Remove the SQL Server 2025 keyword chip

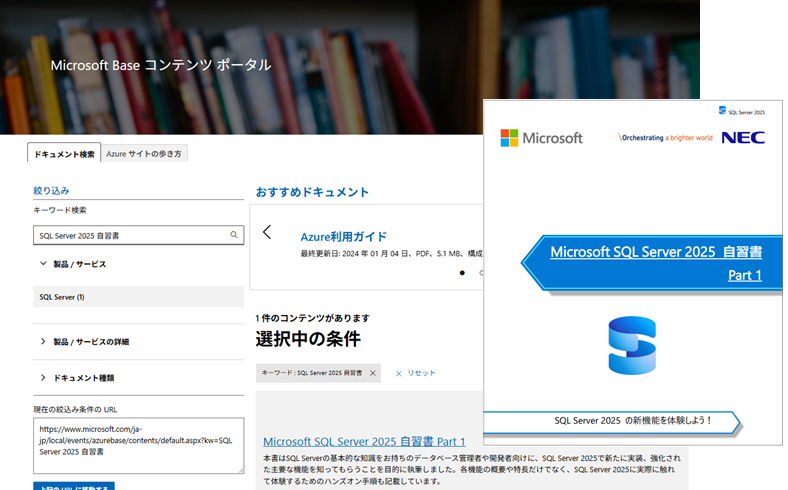point(373,373)
